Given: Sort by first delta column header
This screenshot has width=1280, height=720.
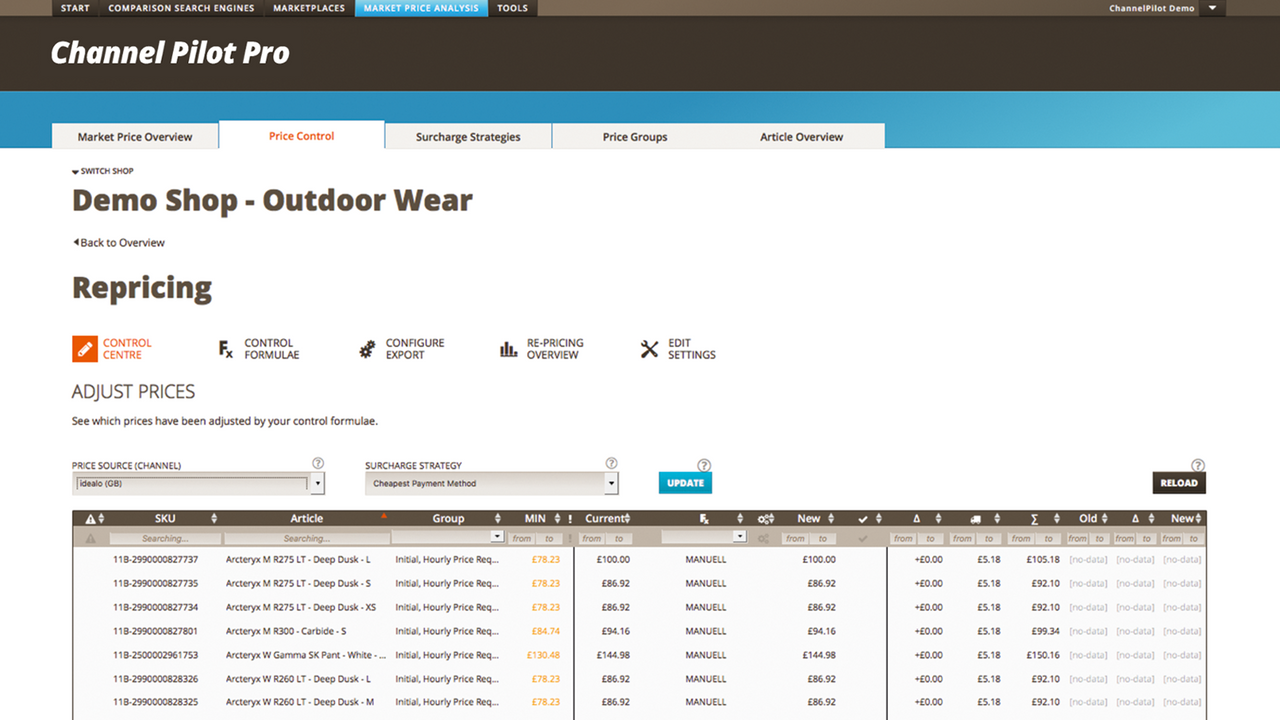Looking at the screenshot, I should click(916, 519).
